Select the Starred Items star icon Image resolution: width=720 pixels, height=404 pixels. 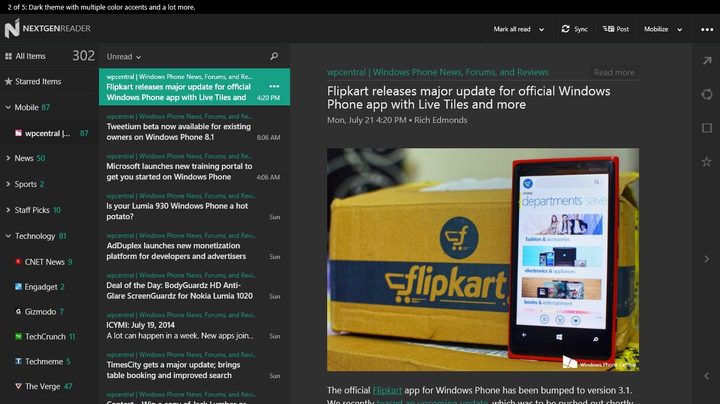click(8, 81)
